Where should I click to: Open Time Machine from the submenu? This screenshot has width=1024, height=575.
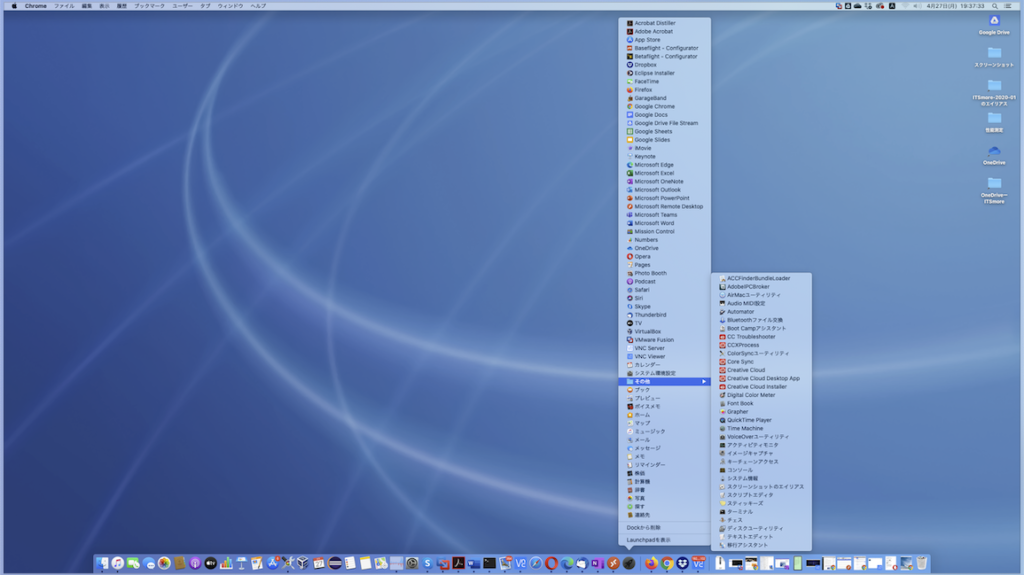point(745,428)
